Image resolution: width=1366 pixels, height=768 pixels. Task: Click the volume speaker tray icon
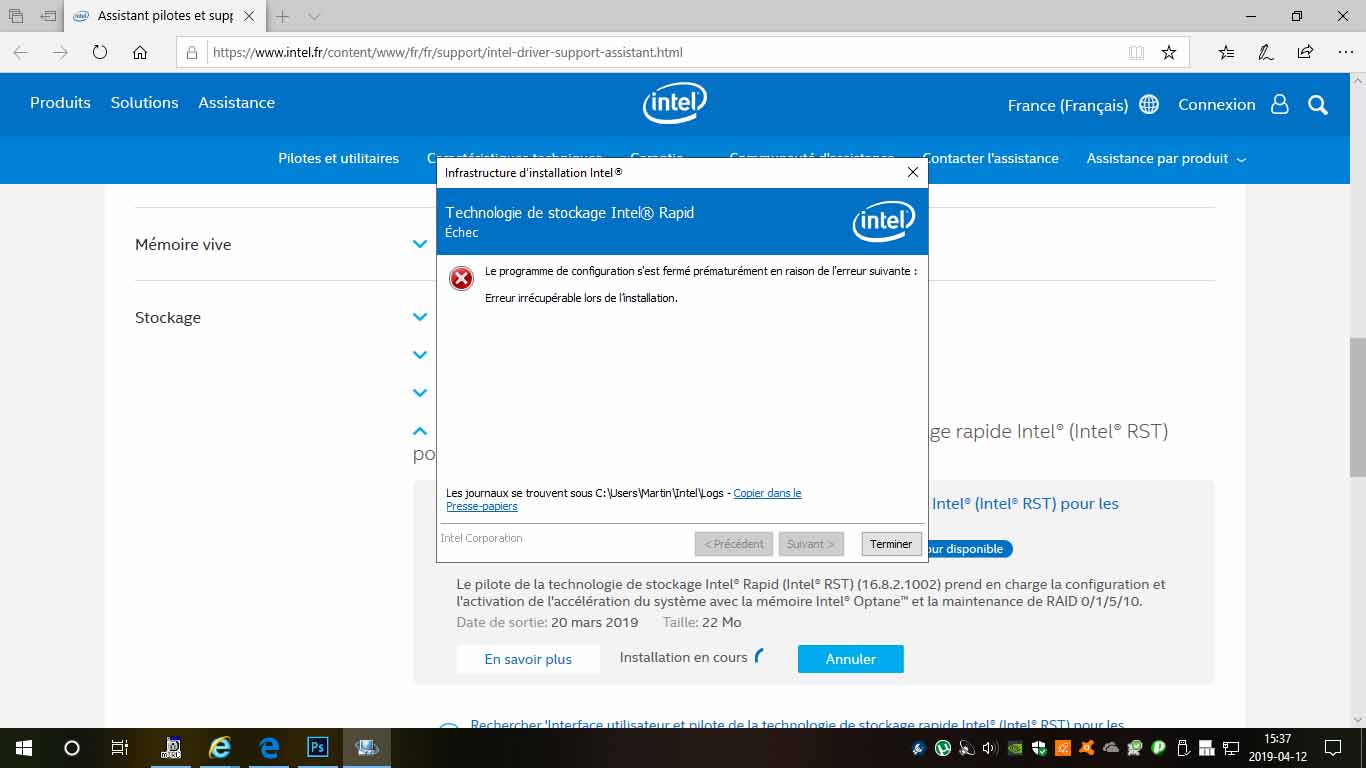[x=990, y=747]
